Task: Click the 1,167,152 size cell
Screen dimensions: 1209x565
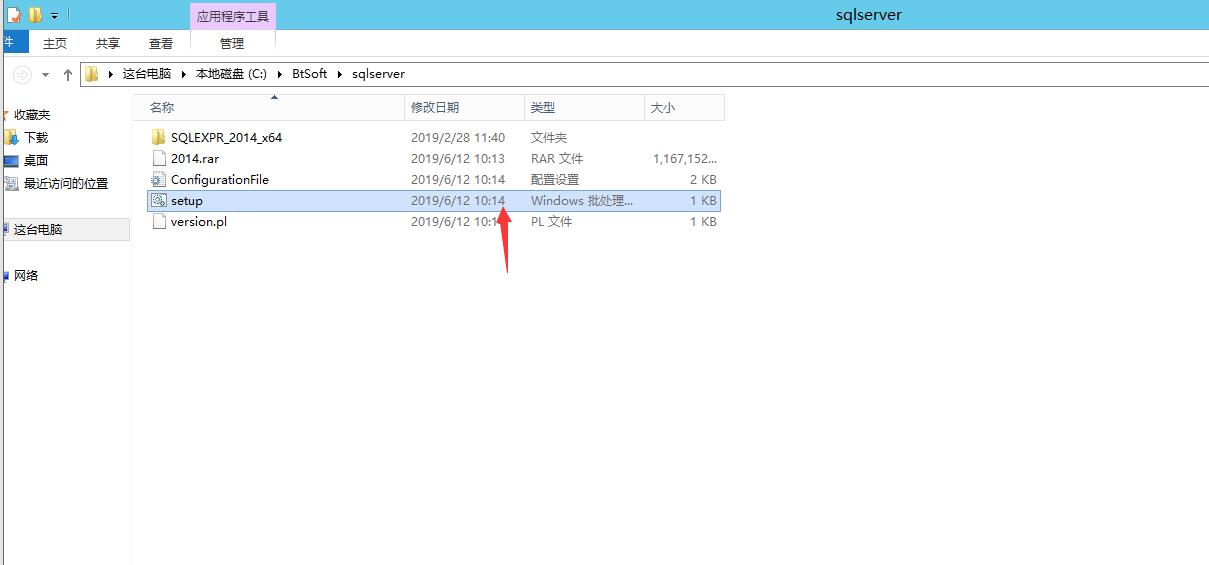Action: click(685, 158)
